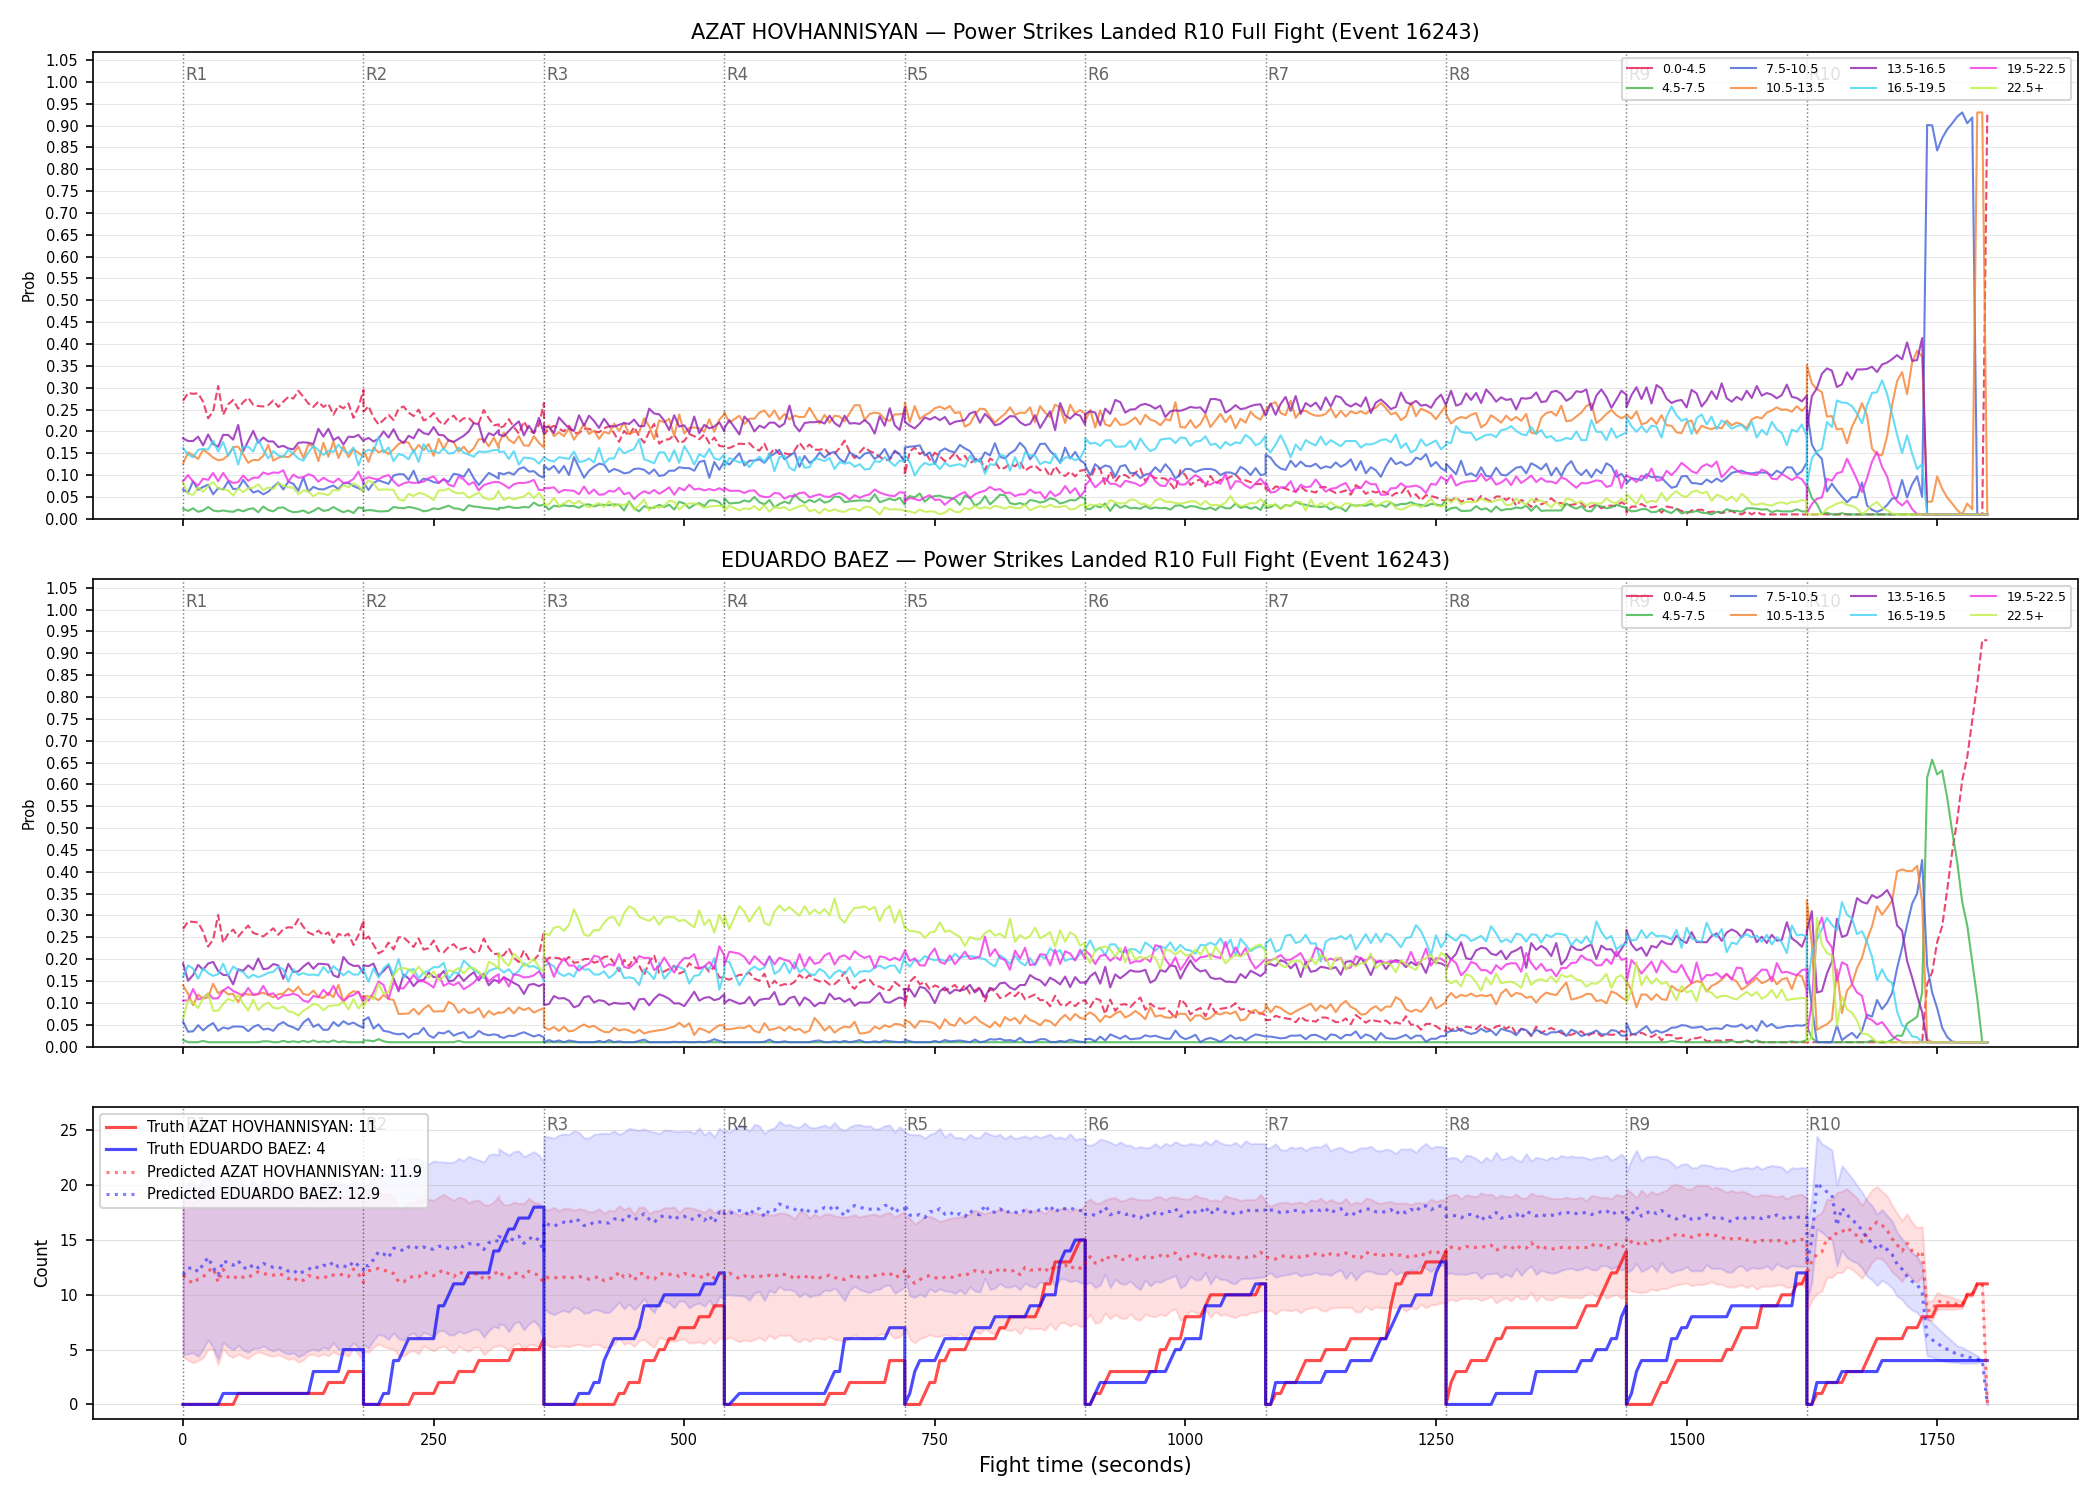Click the 13.5-16.5 legend entry in top chart

click(1898, 69)
